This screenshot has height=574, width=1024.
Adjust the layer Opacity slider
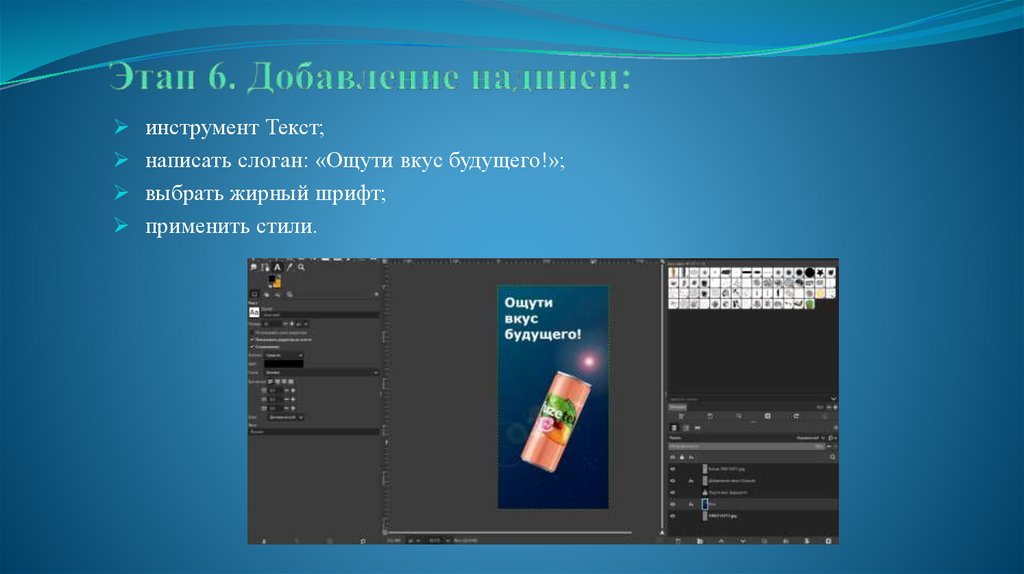(746, 446)
